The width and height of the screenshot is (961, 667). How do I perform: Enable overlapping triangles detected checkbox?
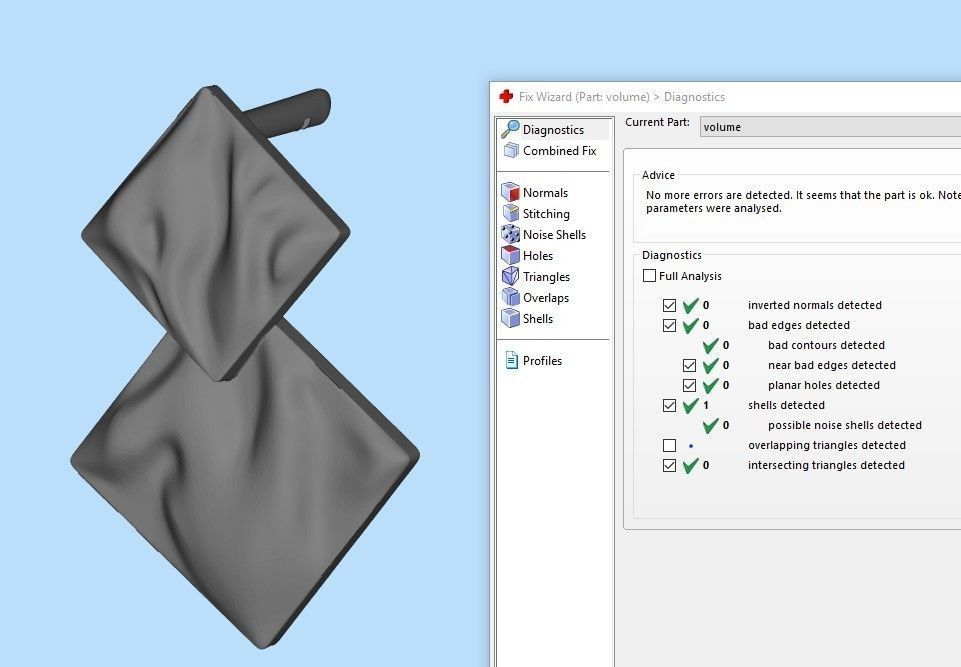[669, 445]
